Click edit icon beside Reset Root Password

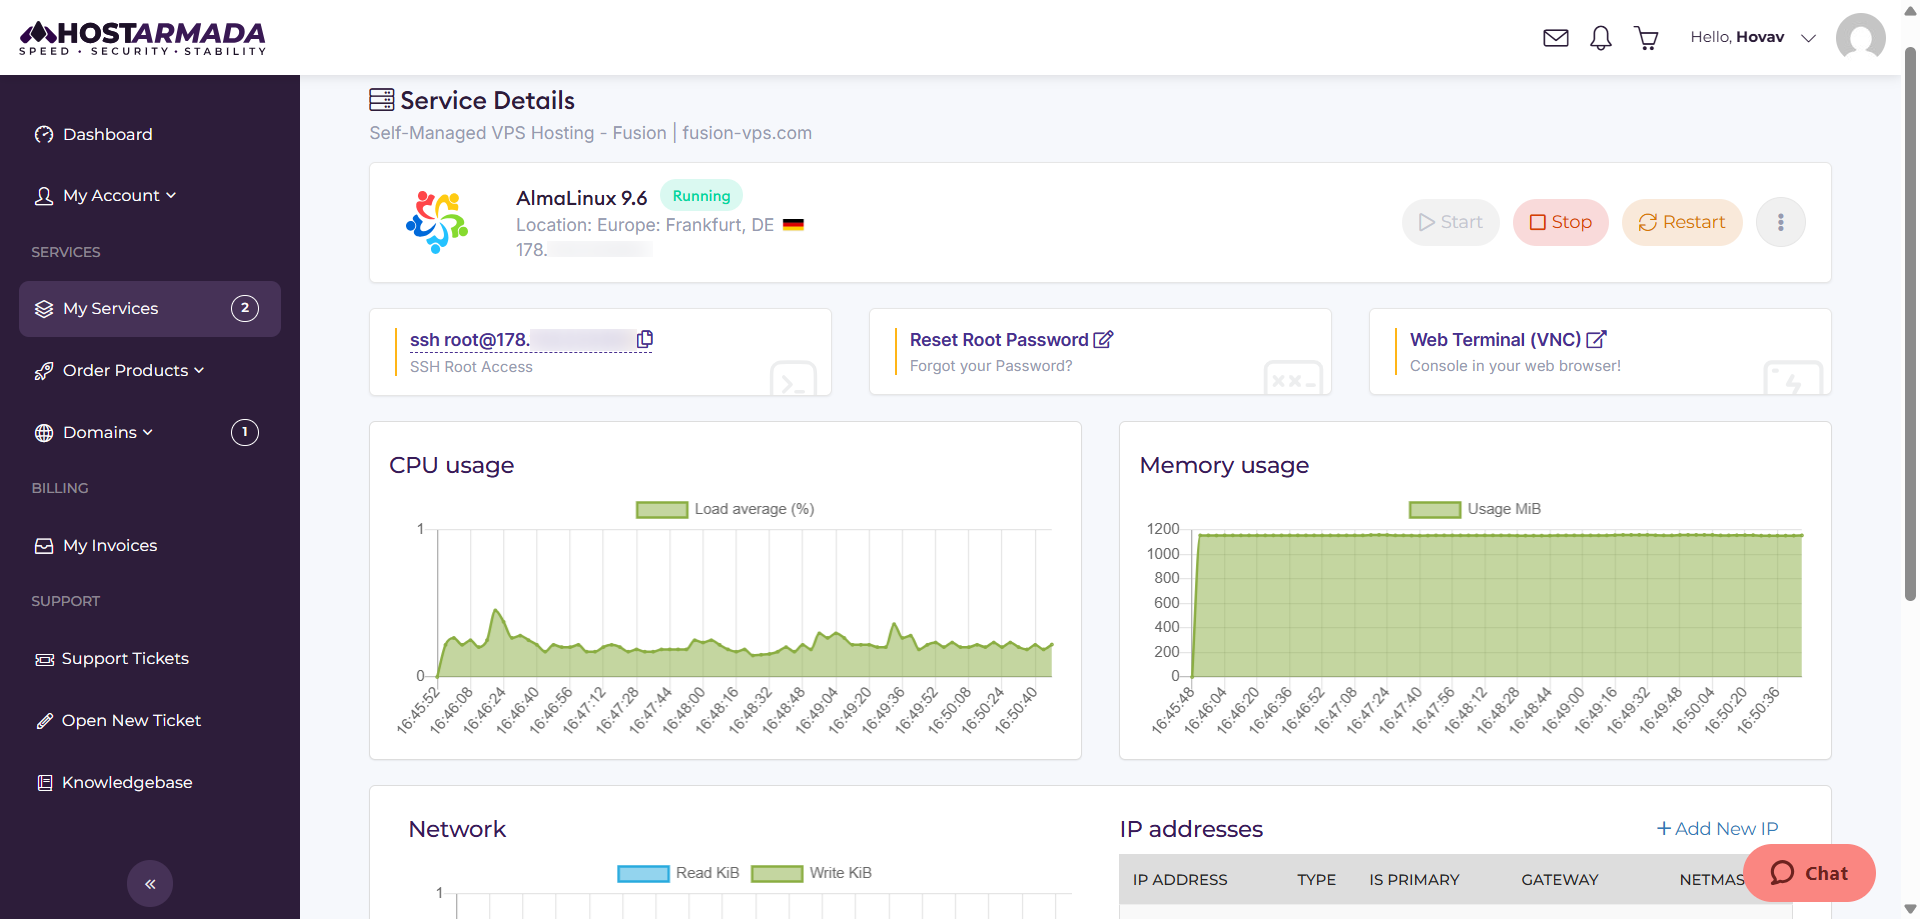(1103, 339)
